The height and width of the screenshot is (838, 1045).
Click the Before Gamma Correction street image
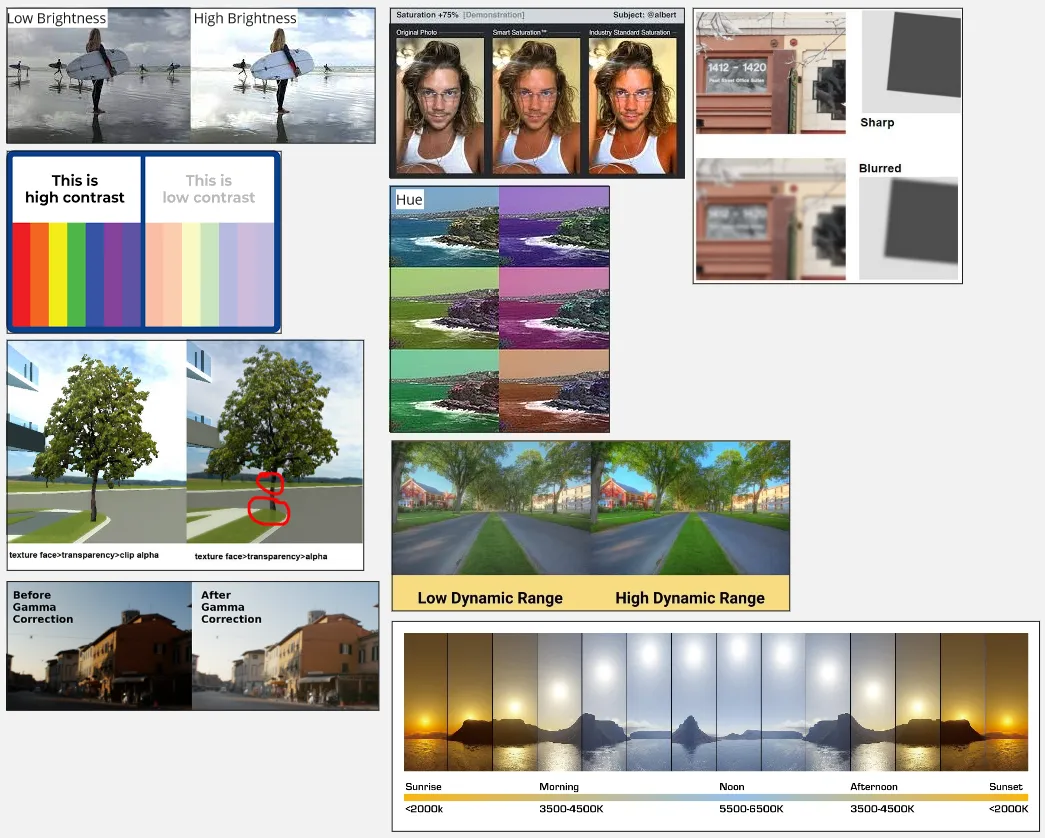97,645
